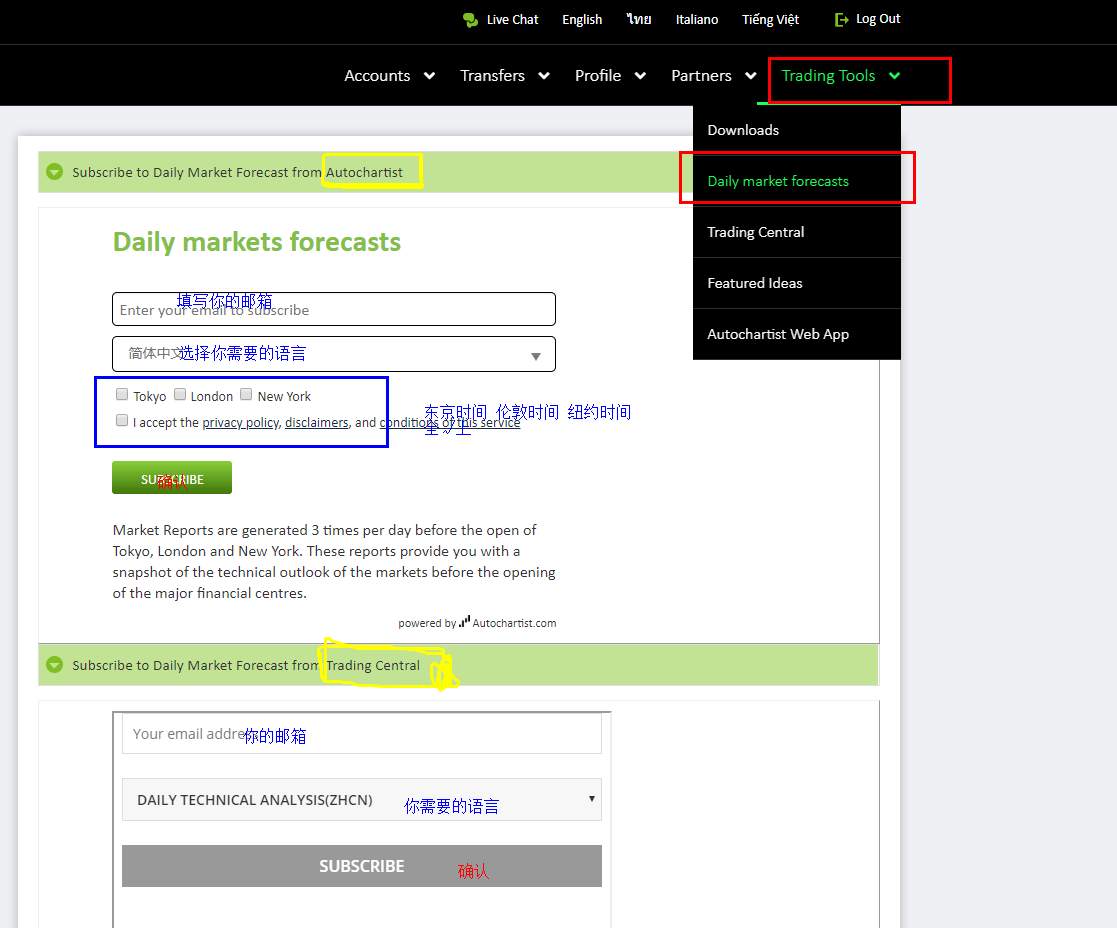Tick the New York checkbox
This screenshot has width=1117, height=928.
pyautogui.click(x=246, y=395)
